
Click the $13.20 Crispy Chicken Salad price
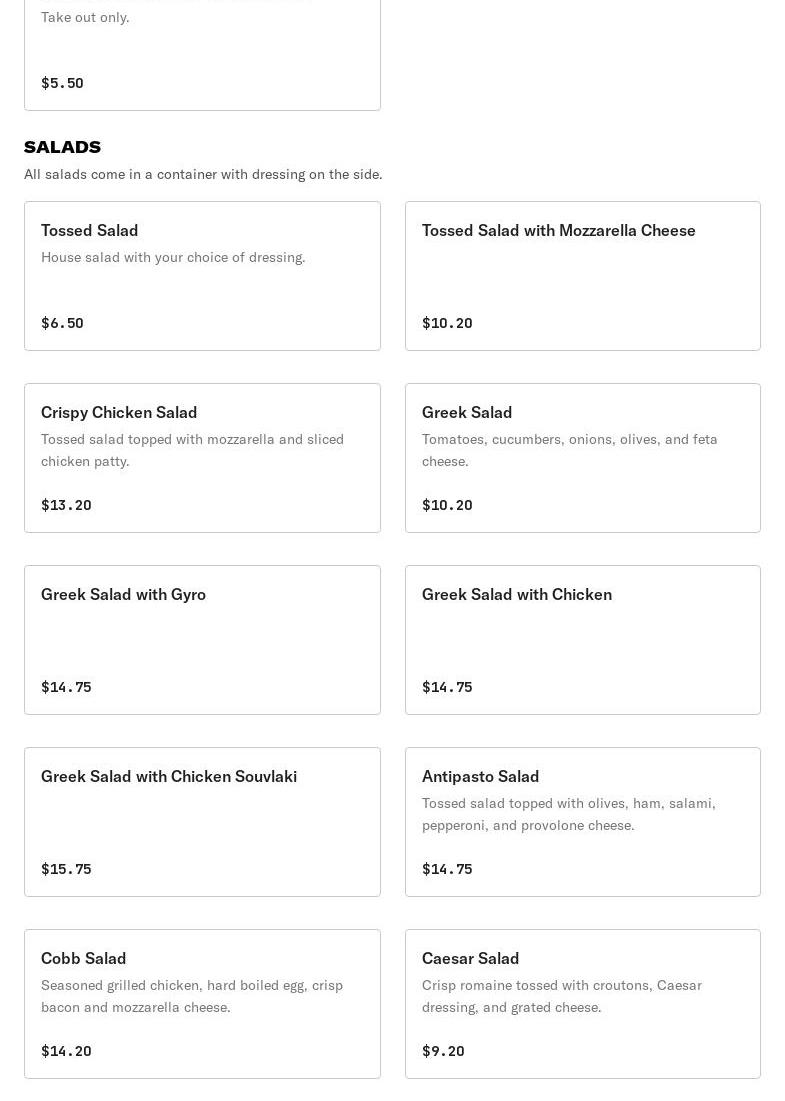point(66,505)
